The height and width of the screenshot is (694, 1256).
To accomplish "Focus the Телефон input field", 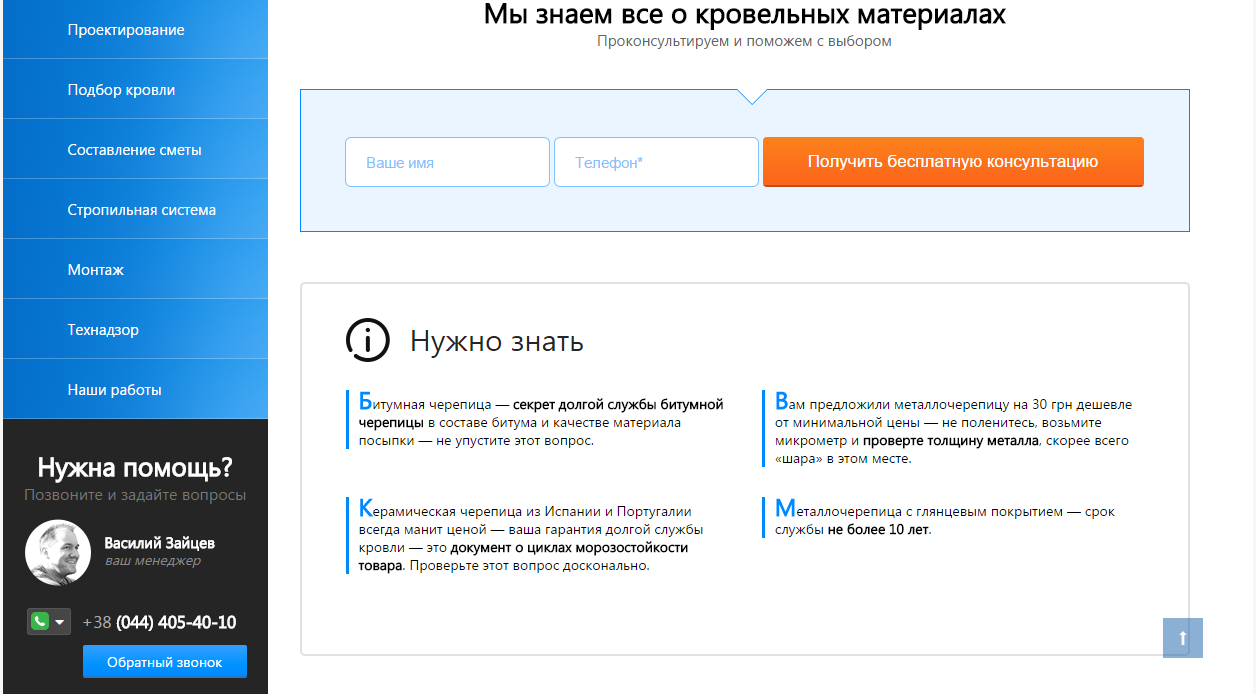I will tap(656, 162).
